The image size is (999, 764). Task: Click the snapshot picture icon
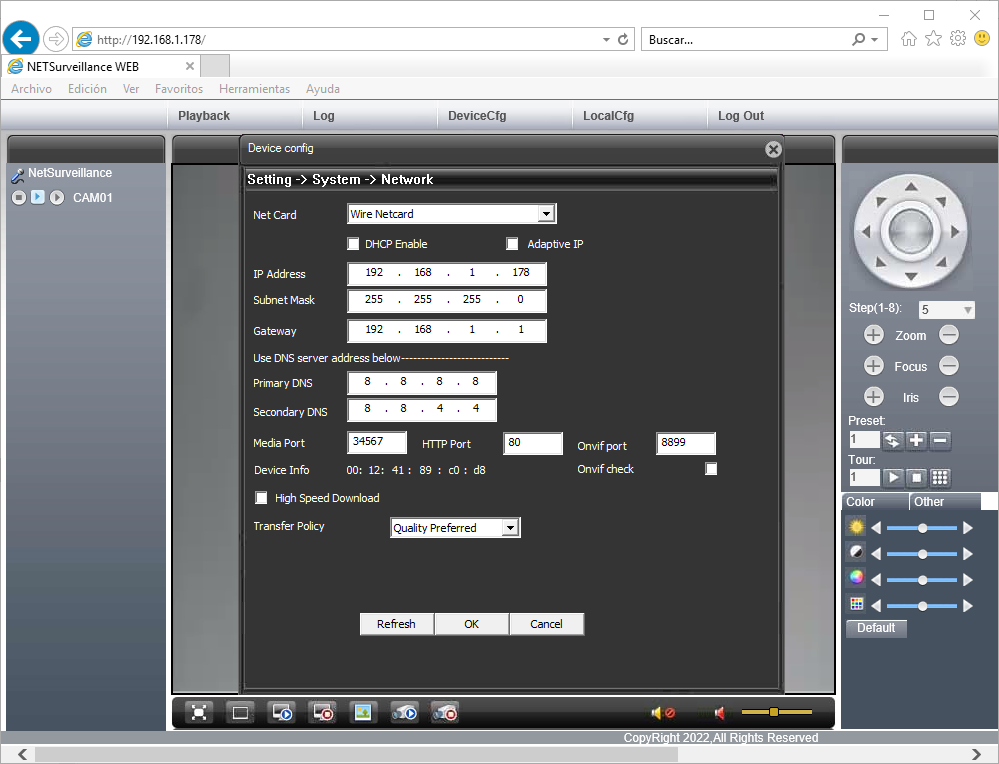tap(363, 712)
